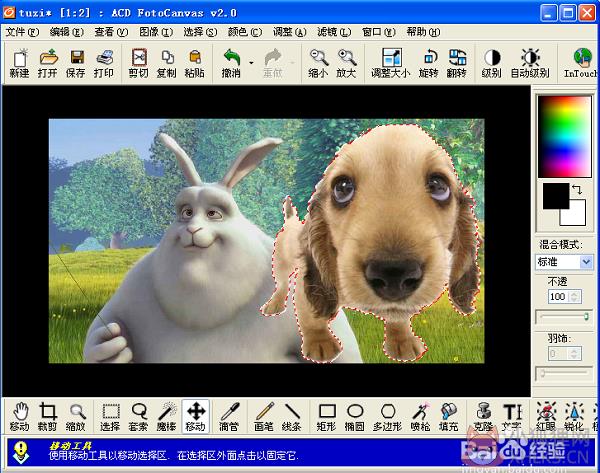This screenshot has height=473, width=600.
Task: Open a file with 打开 icon
Action: click(x=48, y=63)
